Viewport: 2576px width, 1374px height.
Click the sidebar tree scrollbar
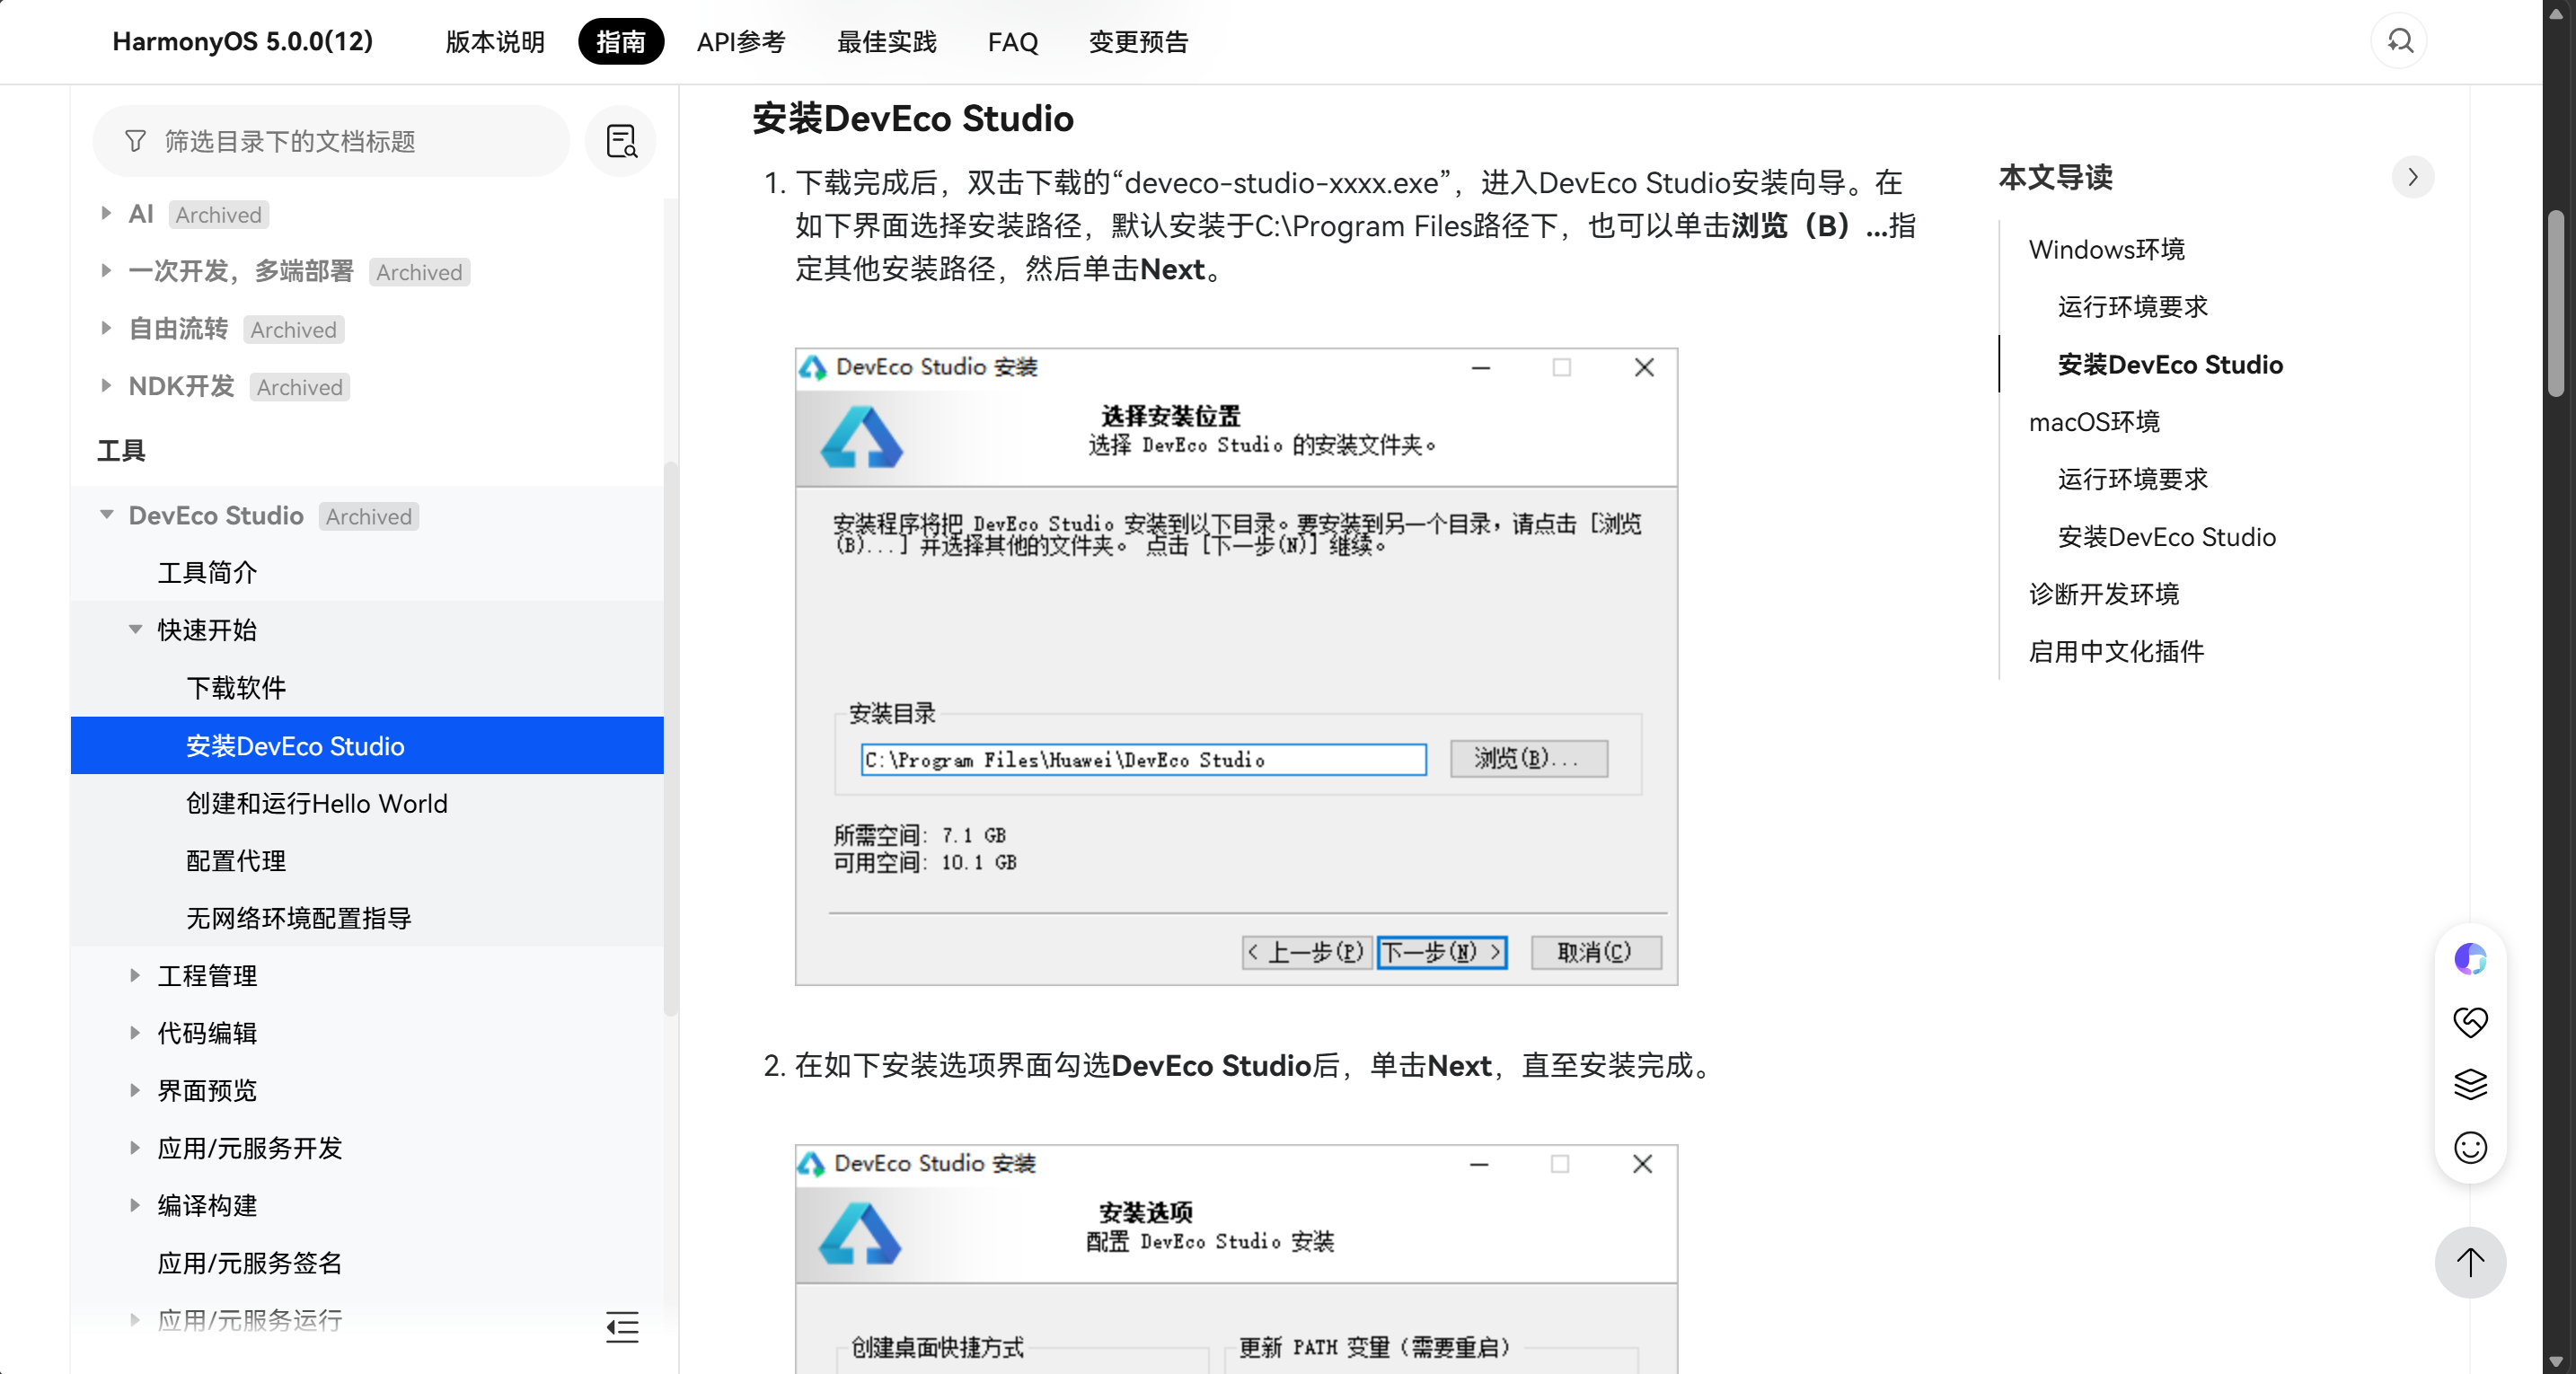click(670, 738)
